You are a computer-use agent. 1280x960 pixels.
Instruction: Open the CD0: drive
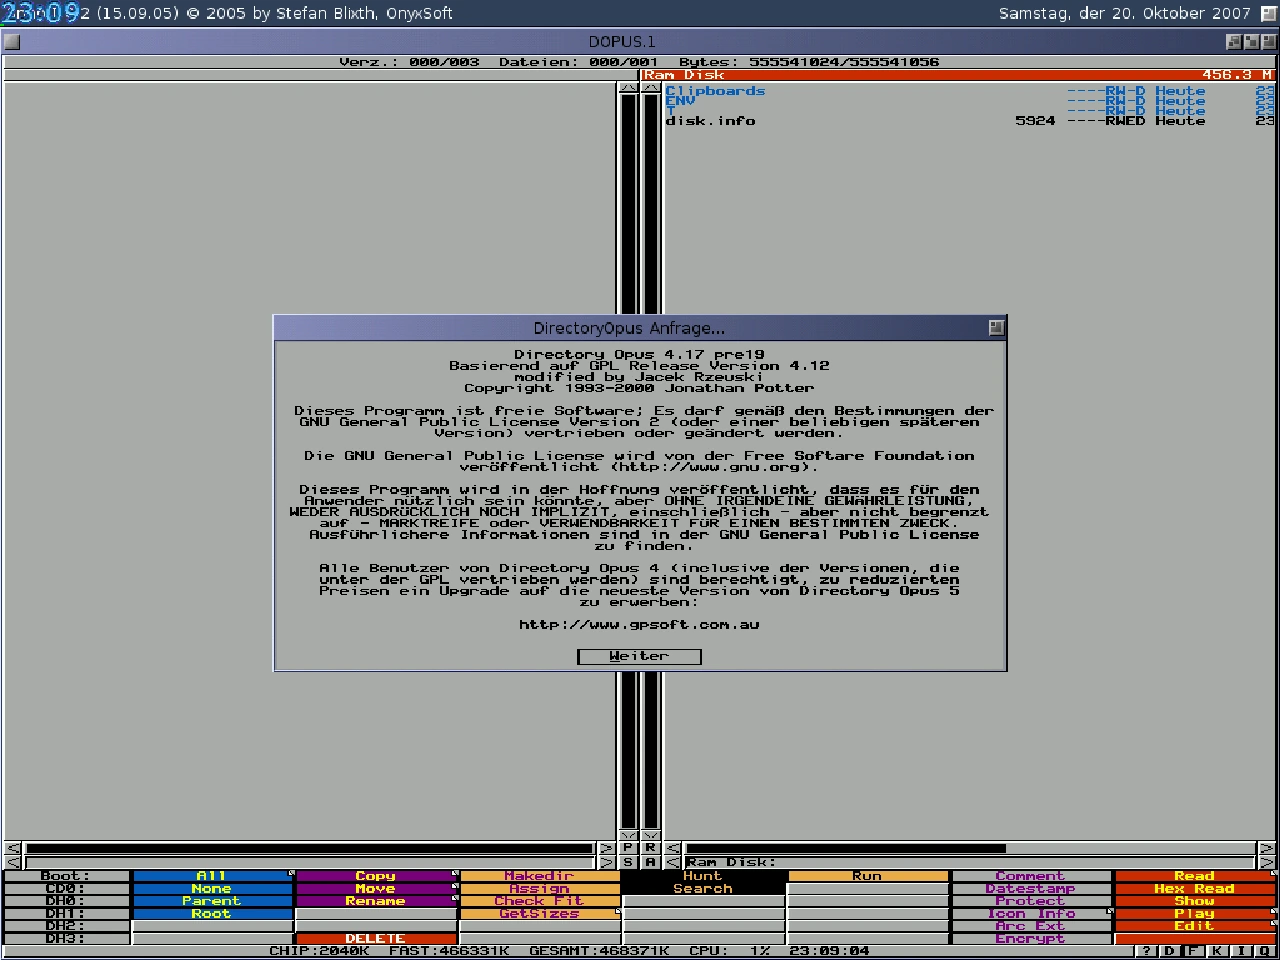[x=66, y=888]
